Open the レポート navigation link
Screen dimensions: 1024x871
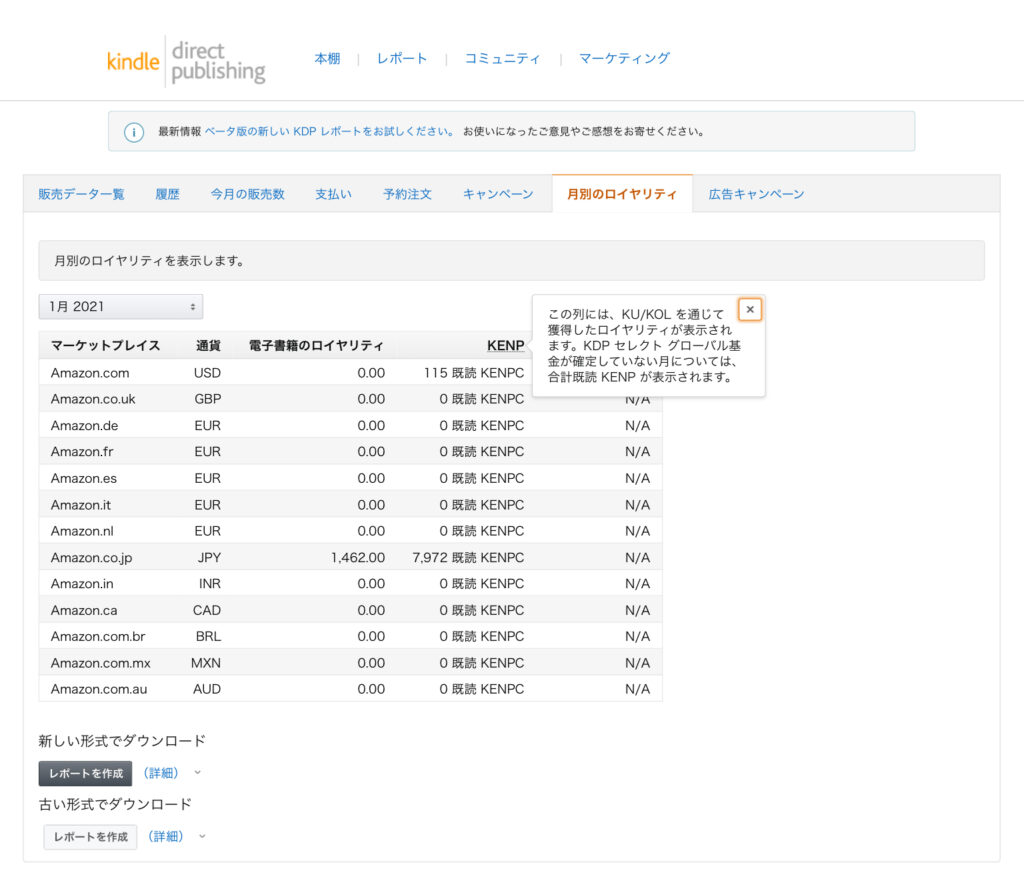402,59
